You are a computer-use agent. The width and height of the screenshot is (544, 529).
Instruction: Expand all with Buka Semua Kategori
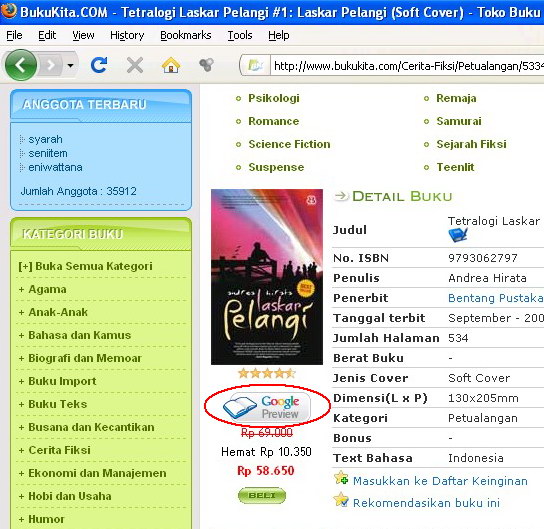coord(85,266)
